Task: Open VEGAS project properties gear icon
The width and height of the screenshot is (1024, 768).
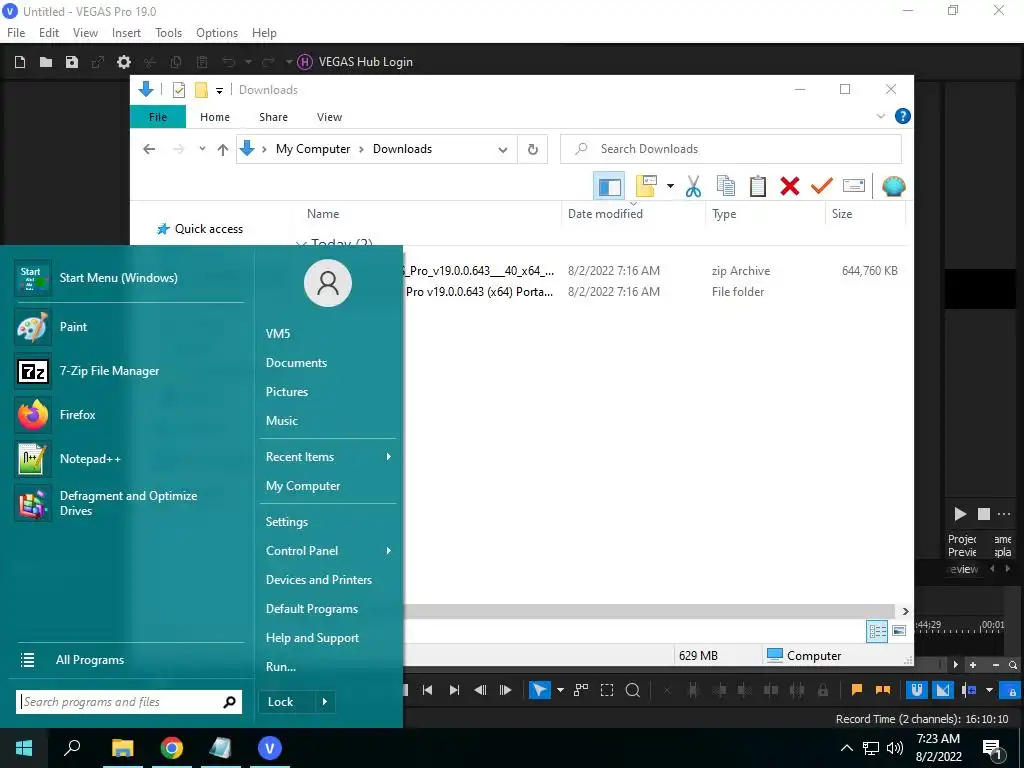Action: click(x=123, y=62)
